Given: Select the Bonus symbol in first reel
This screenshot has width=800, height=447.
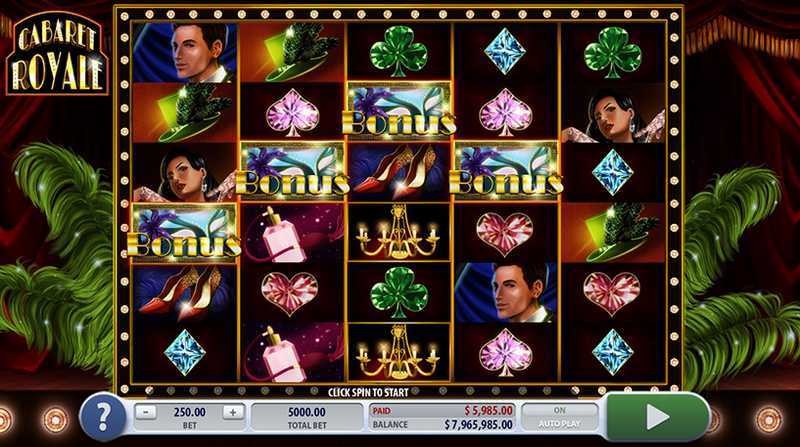Looking at the screenshot, I should [184, 232].
